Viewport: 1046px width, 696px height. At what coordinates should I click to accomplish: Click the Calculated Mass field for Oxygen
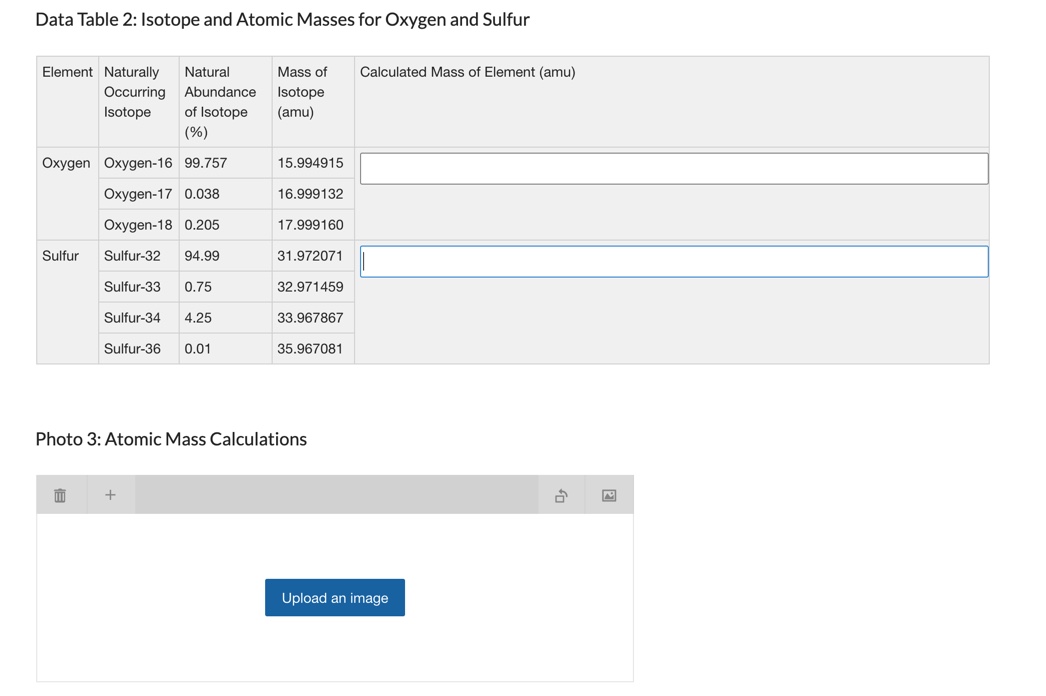pyautogui.click(x=672, y=167)
